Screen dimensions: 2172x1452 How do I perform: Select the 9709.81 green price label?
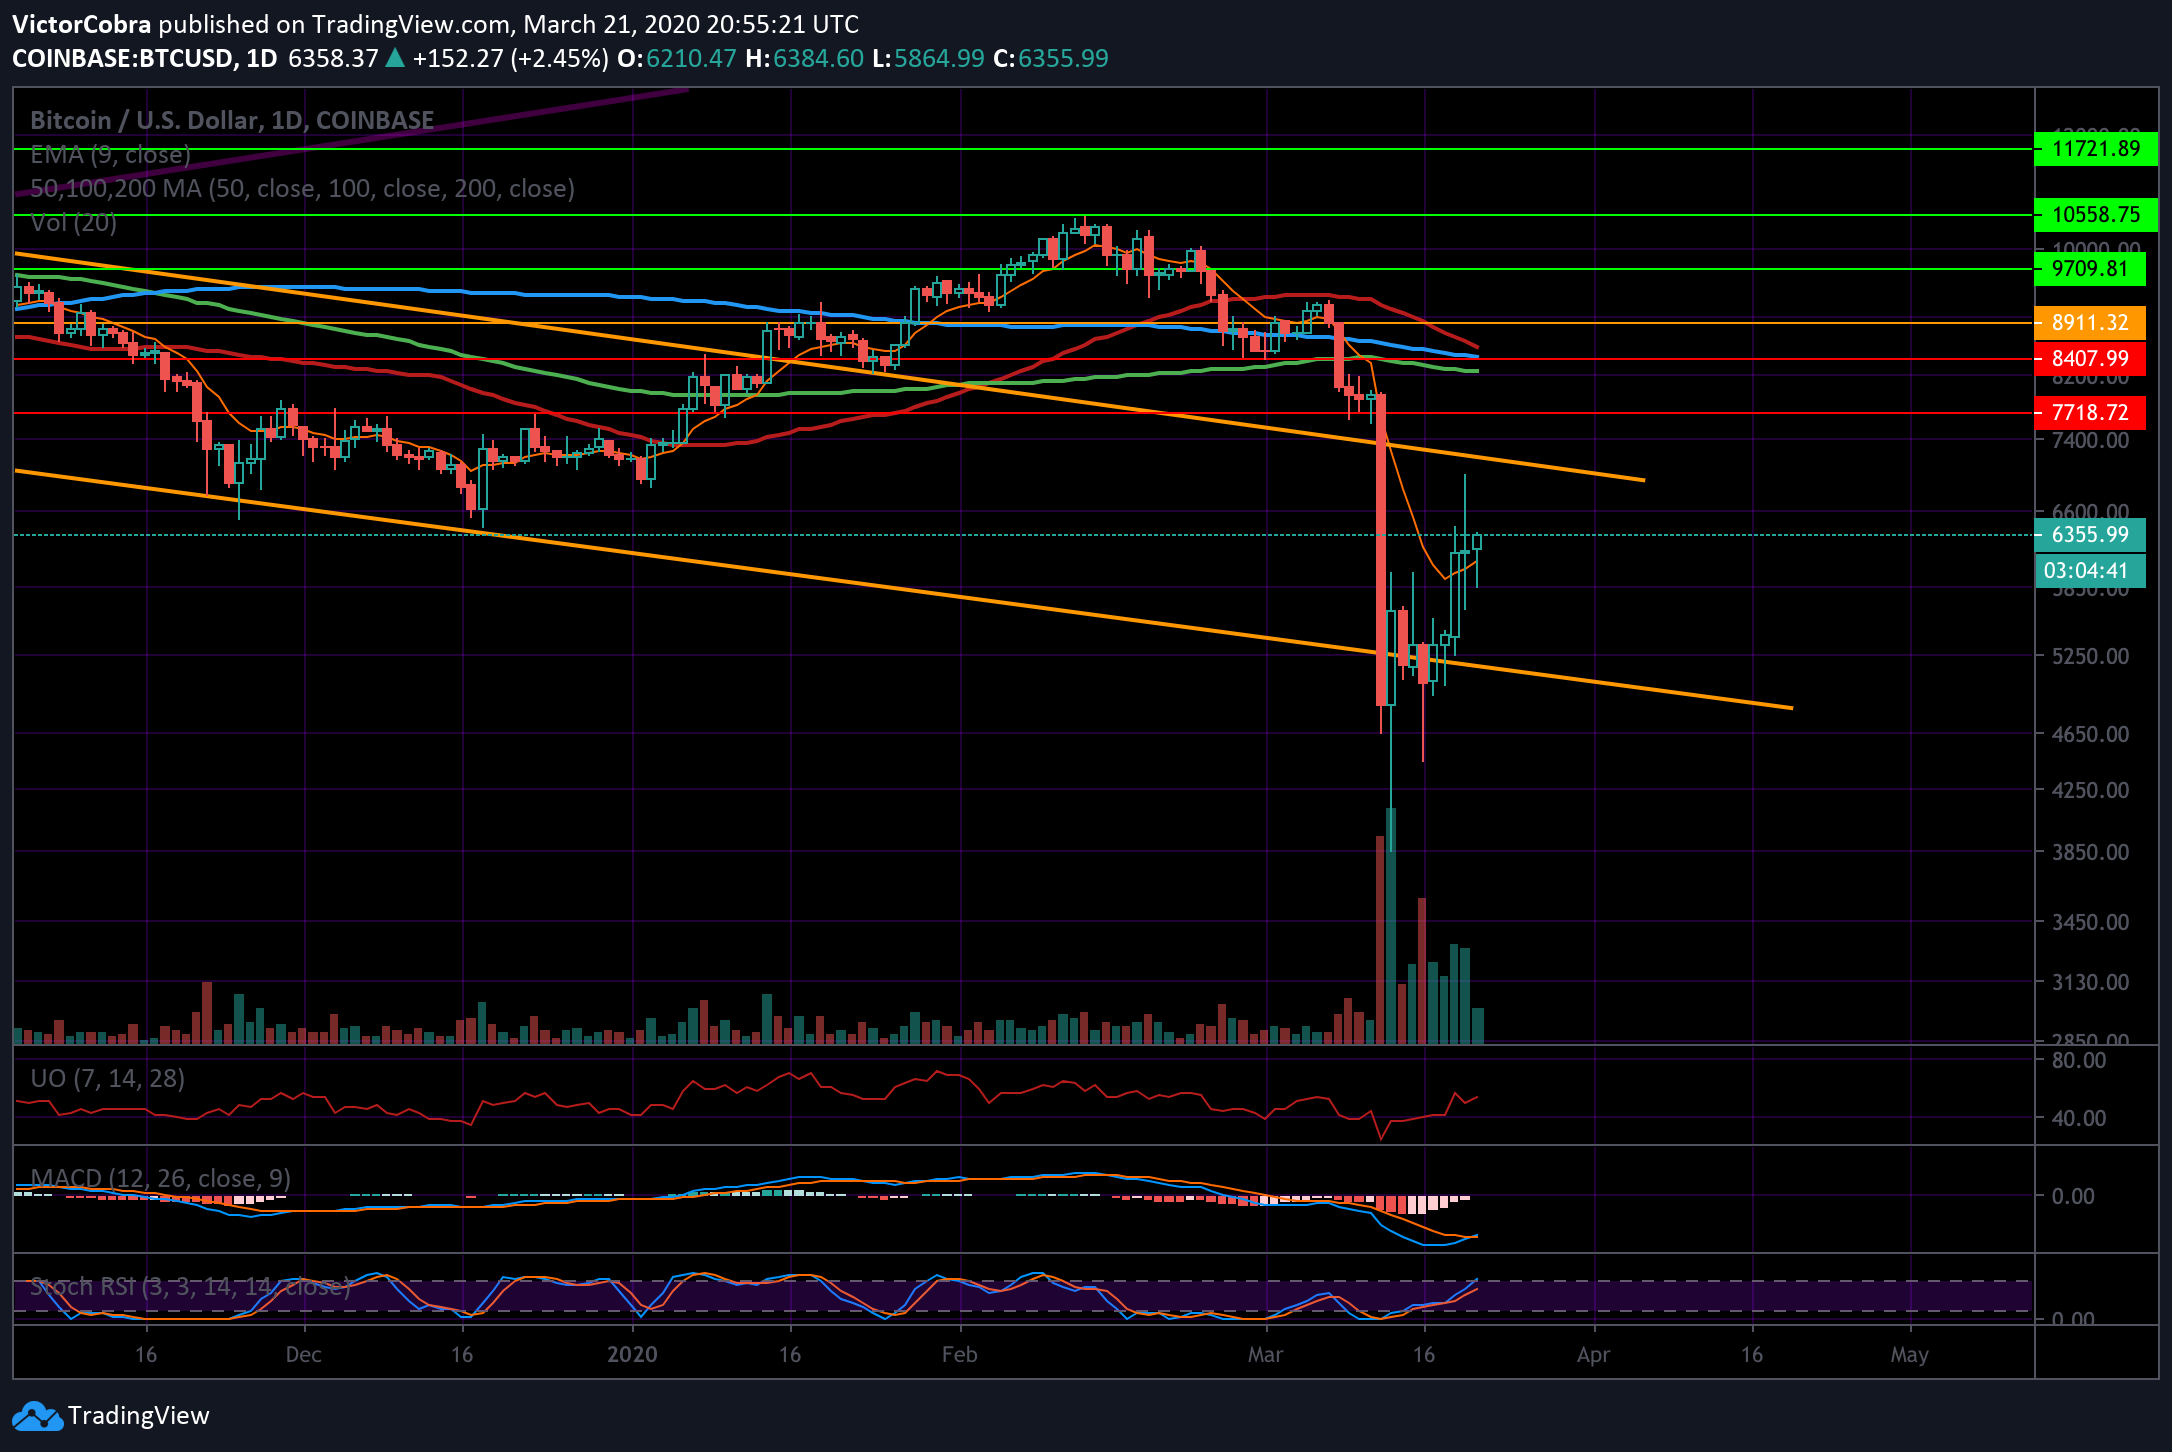(x=2090, y=269)
